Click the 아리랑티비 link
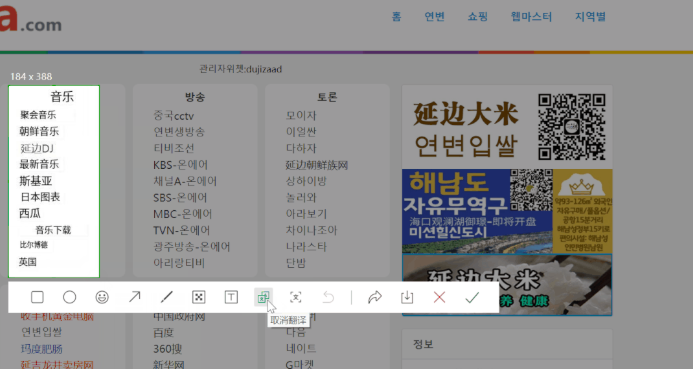This screenshot has height=369, width=693. [179, 263]
